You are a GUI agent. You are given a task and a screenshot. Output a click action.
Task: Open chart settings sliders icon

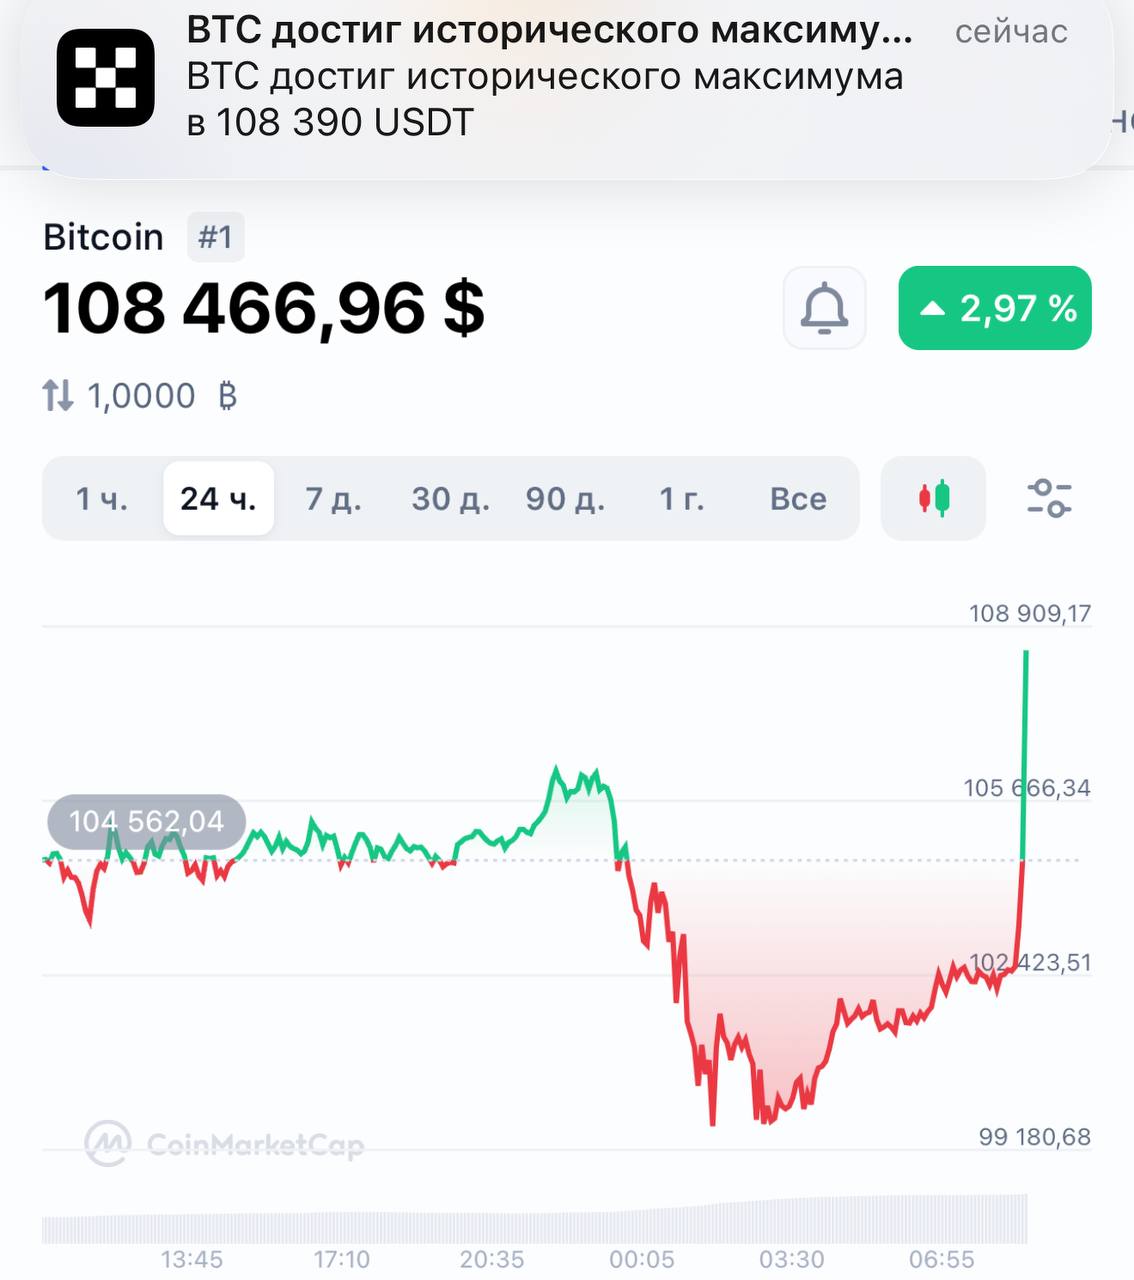(x=1048, y=498)
